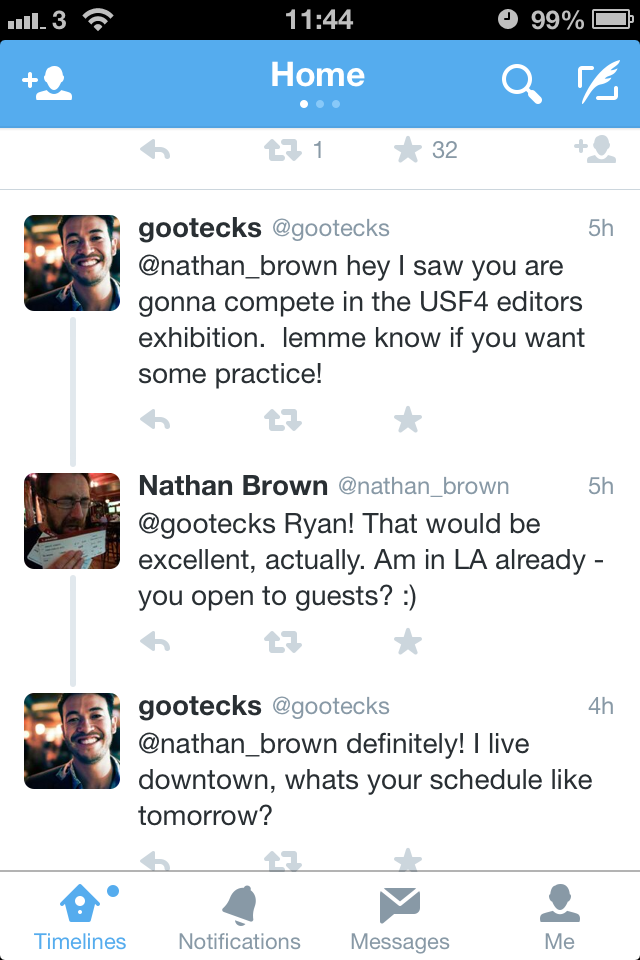This screenshot has height=960, width=640.
Task: Open @gootecks handle in first tweet
Action: 330,229
